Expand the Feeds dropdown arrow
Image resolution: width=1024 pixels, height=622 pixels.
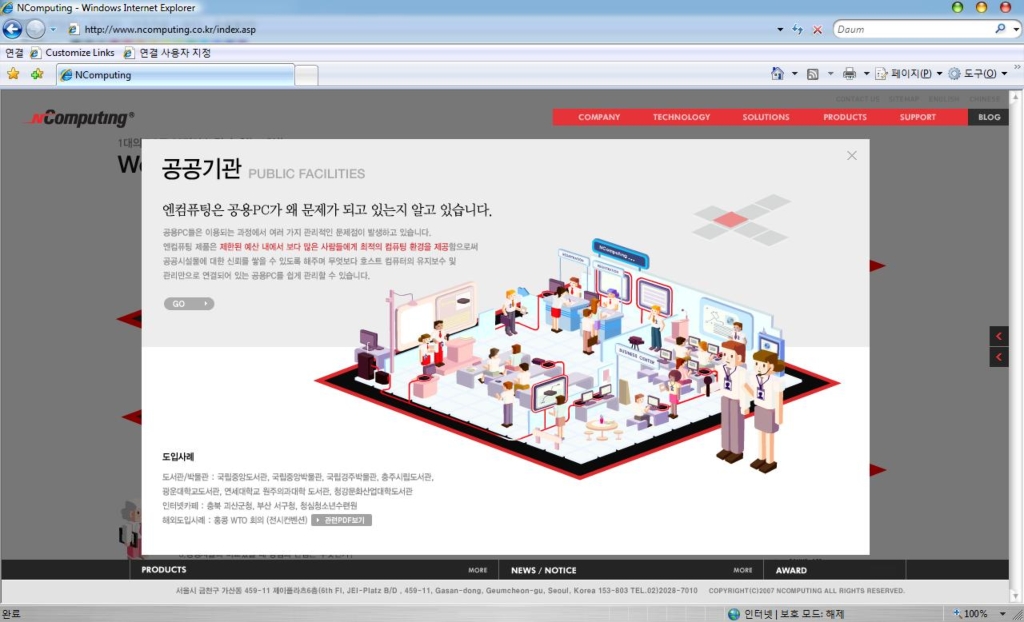830,74
